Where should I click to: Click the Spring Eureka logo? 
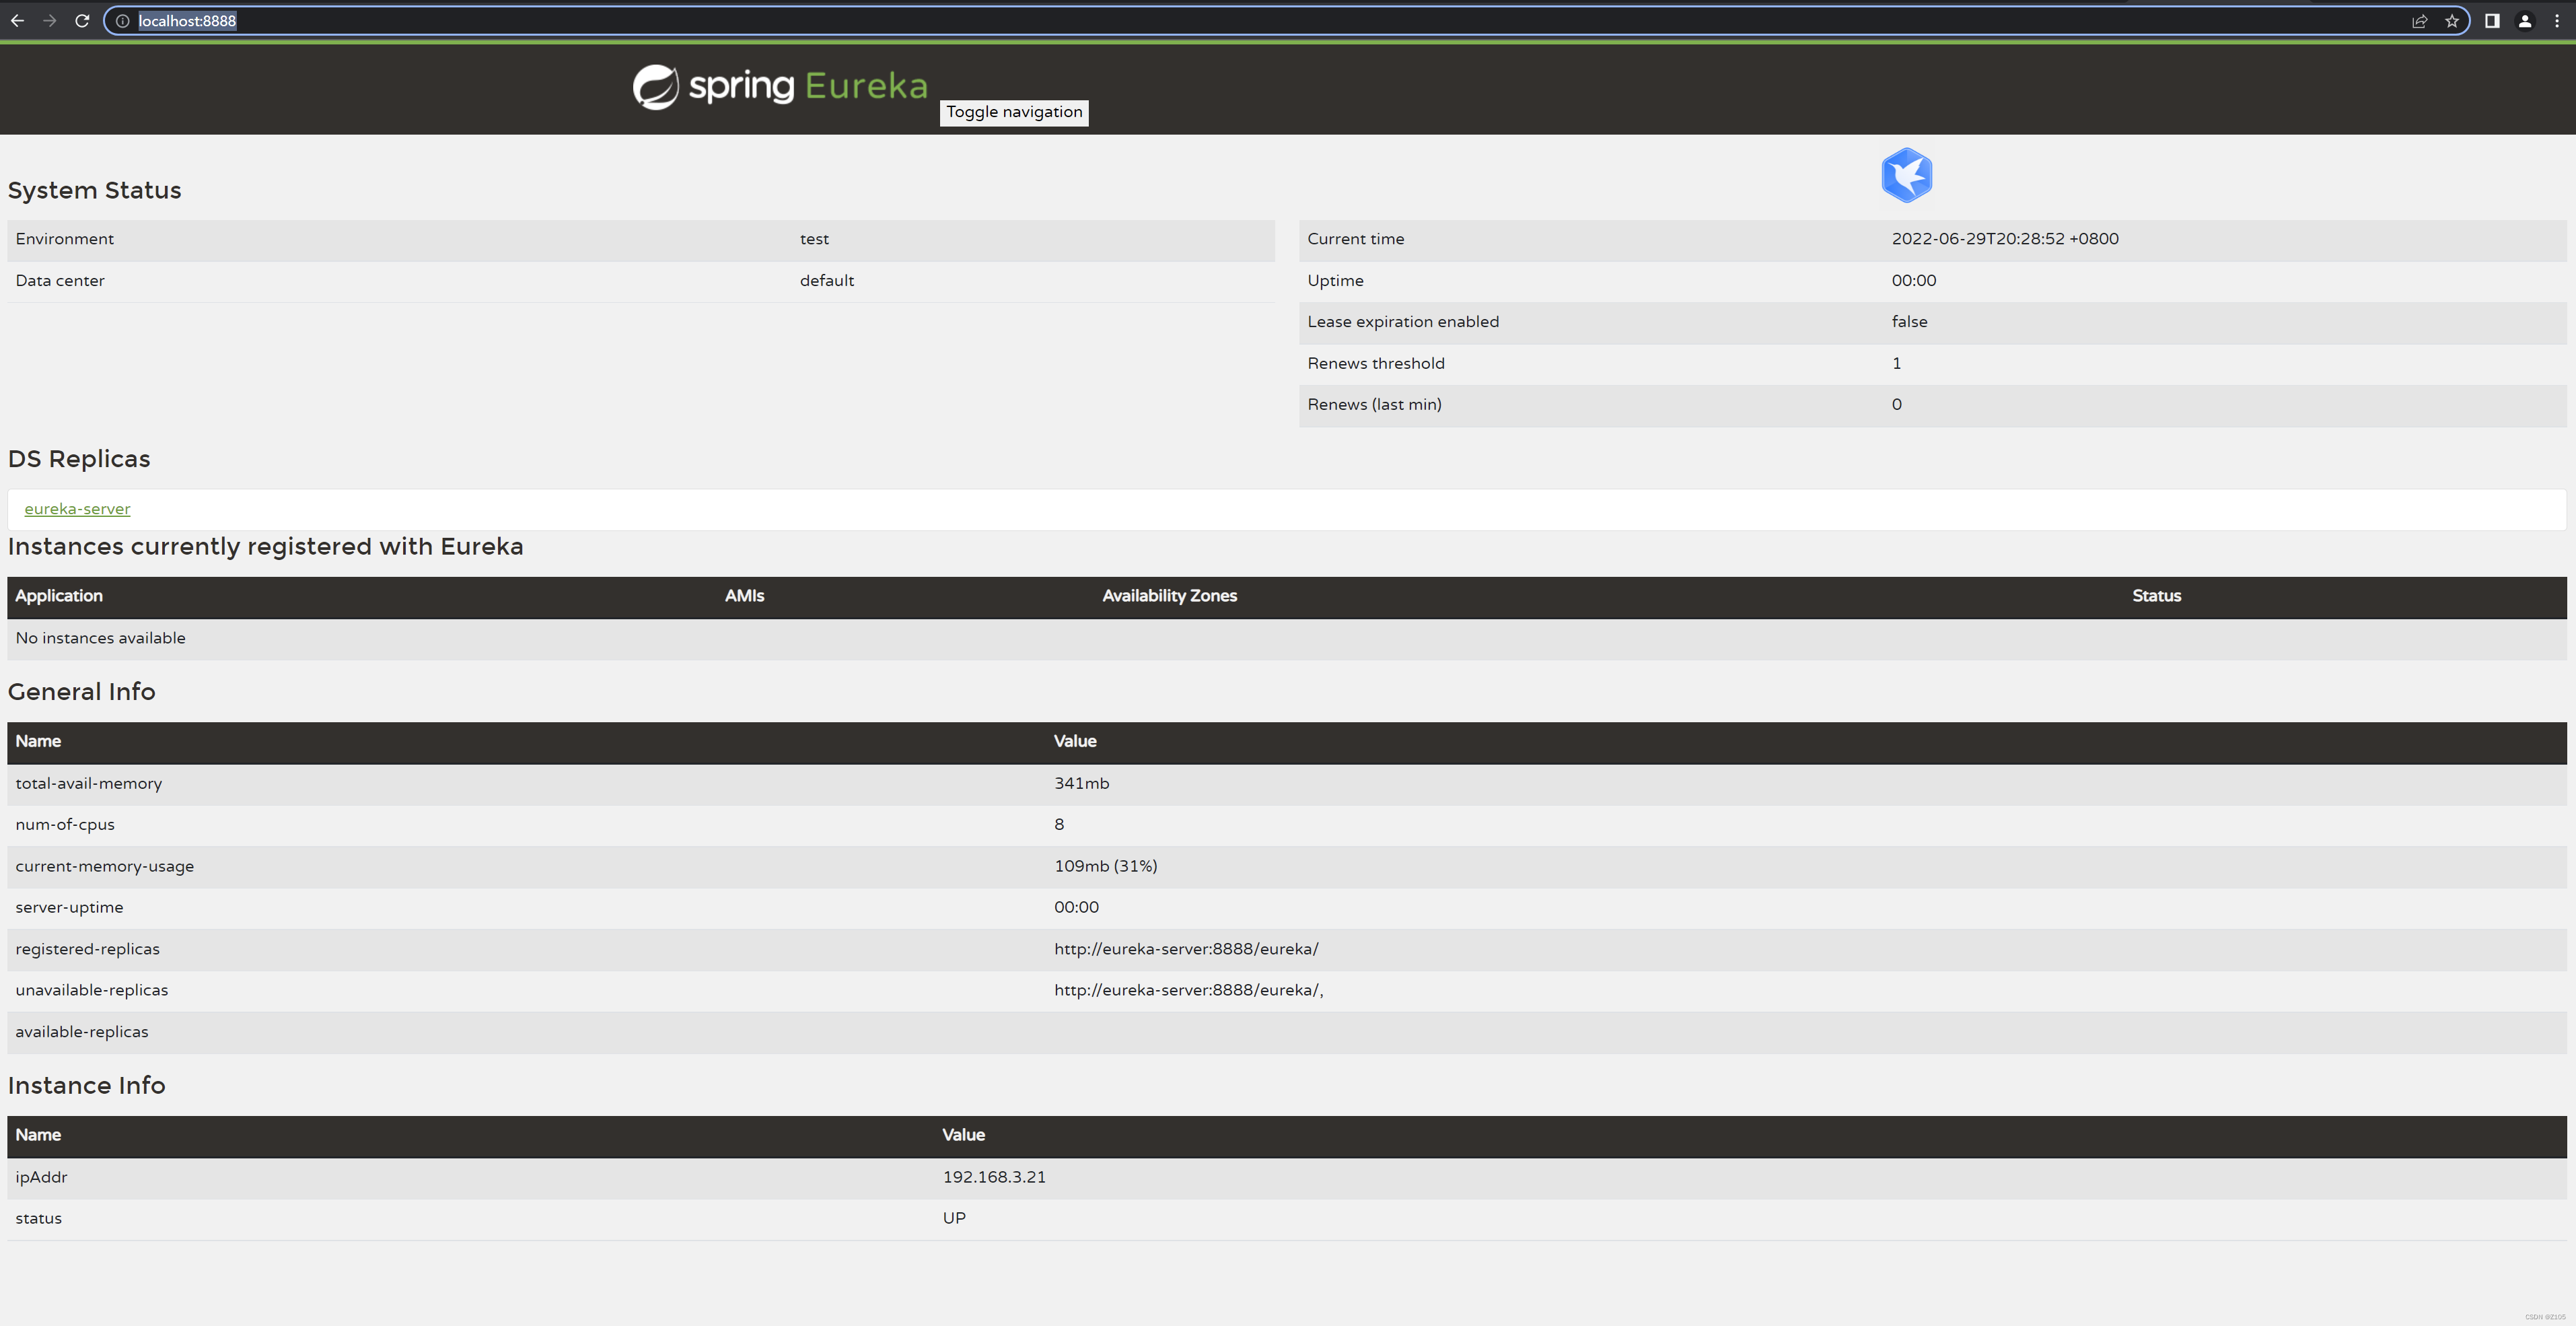tap(780, 87)
